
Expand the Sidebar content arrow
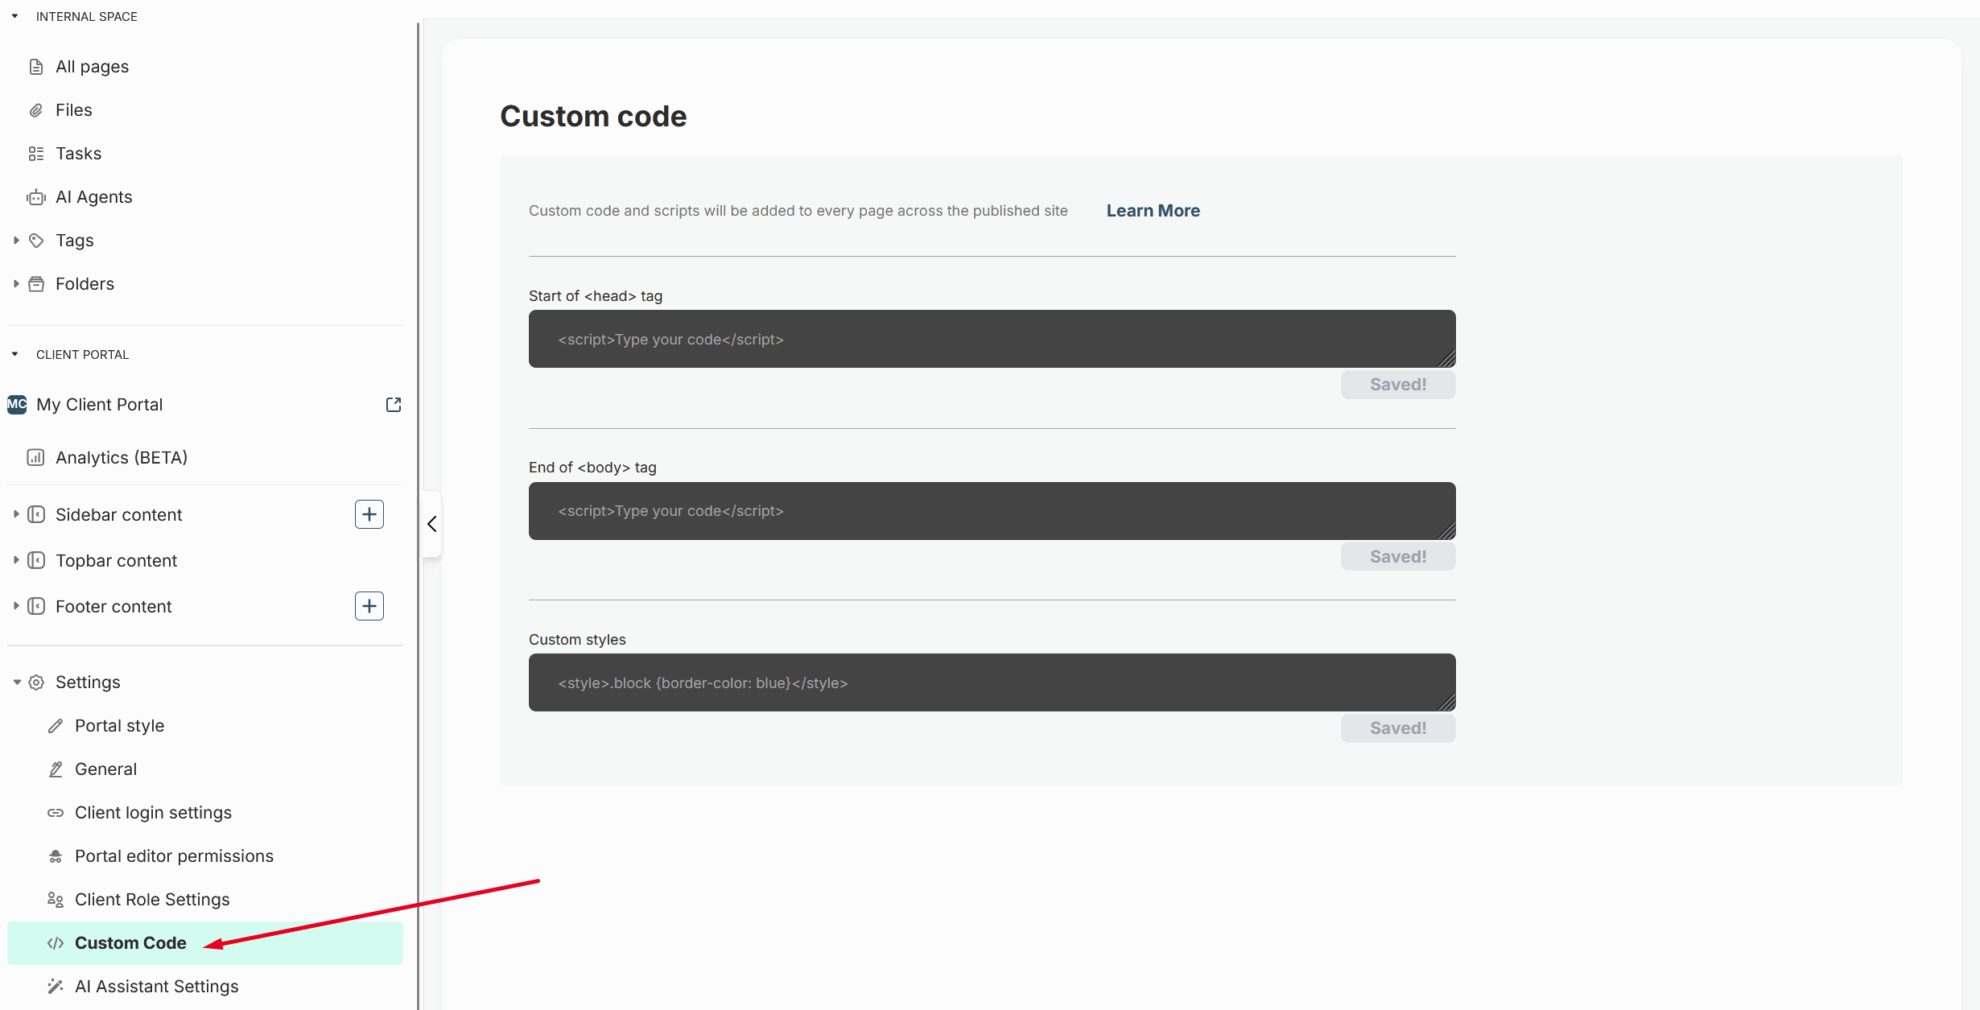[16, 514]
